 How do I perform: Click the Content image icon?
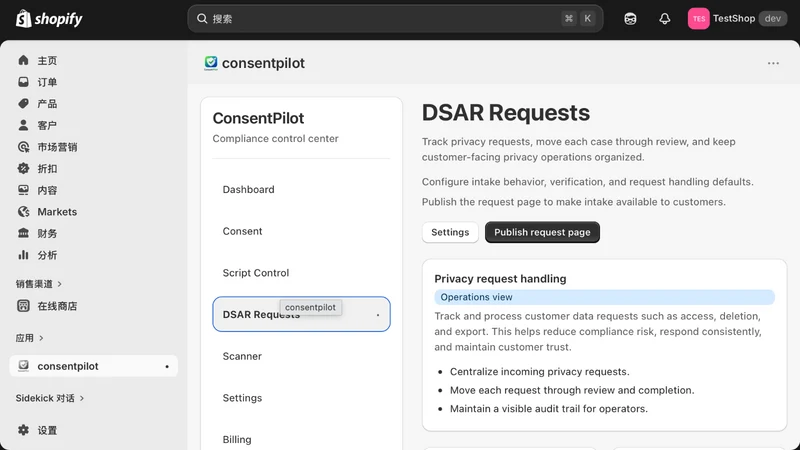pos(23,190)
